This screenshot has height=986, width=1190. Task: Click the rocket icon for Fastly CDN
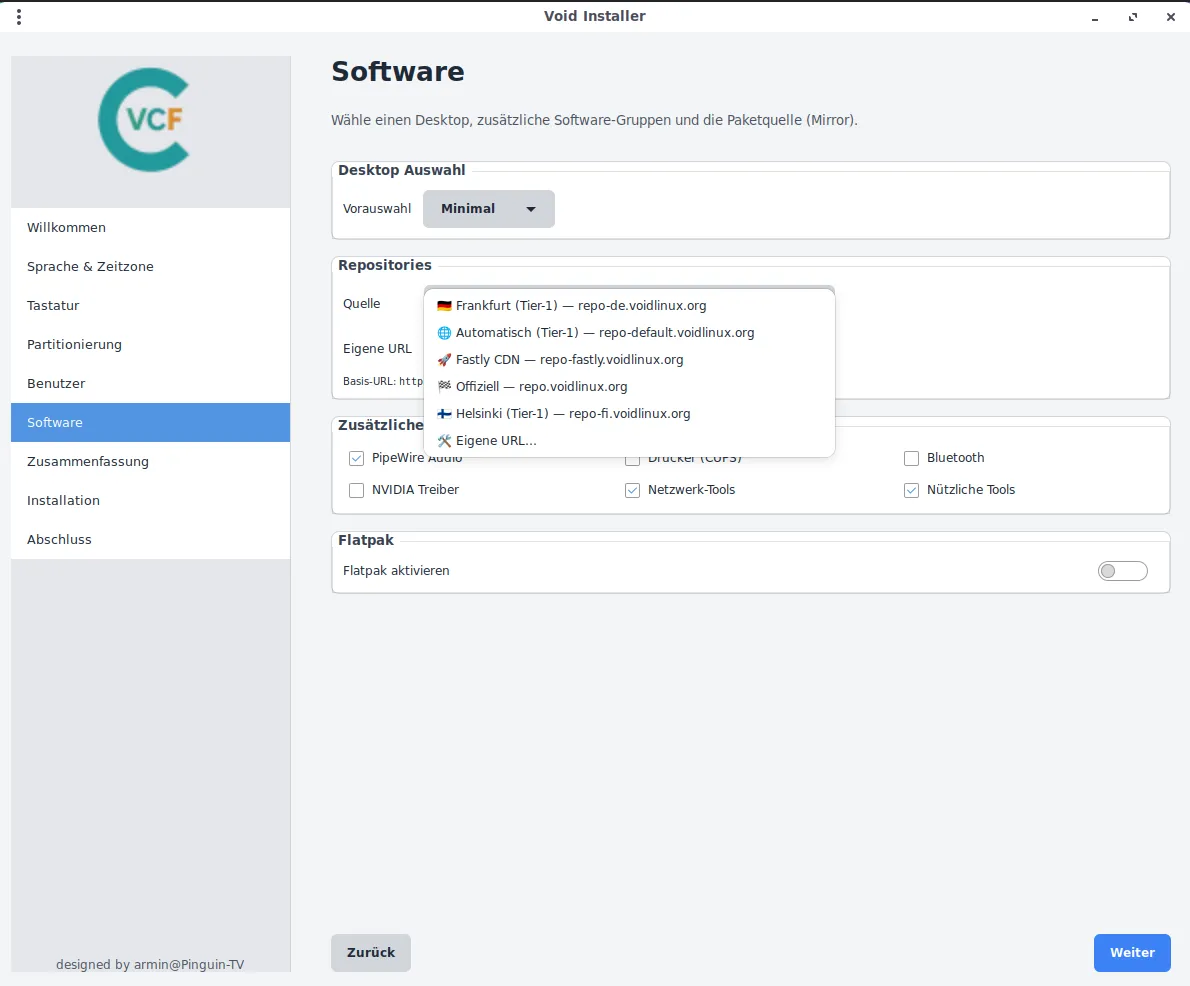click(444, 360)
